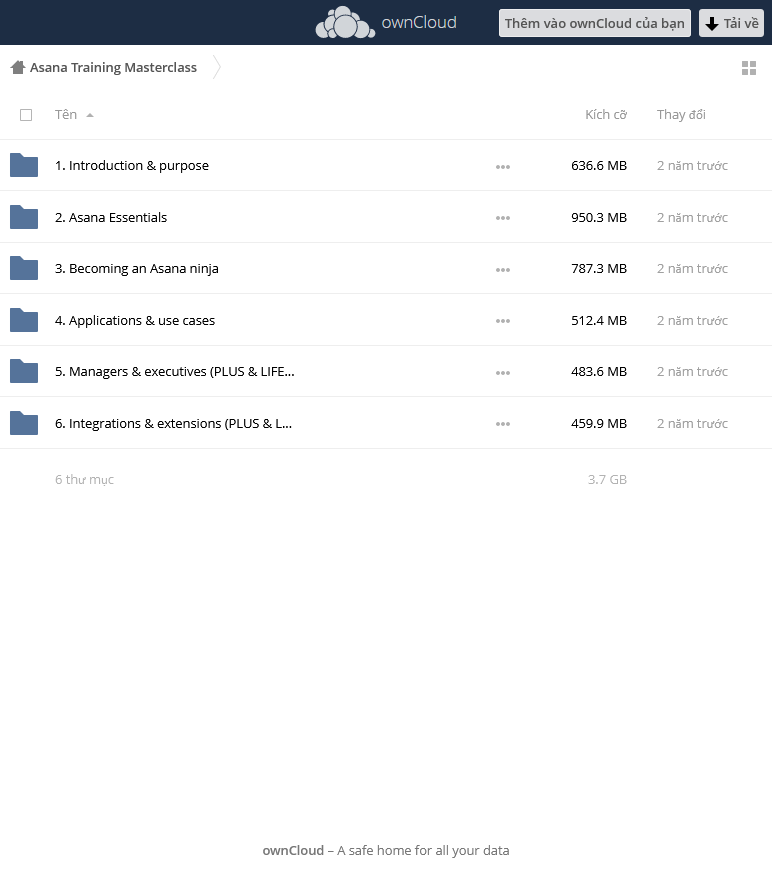Click the ownCloud footer link
This screenshot has height=895, width=772.
[x=293, y=850]
